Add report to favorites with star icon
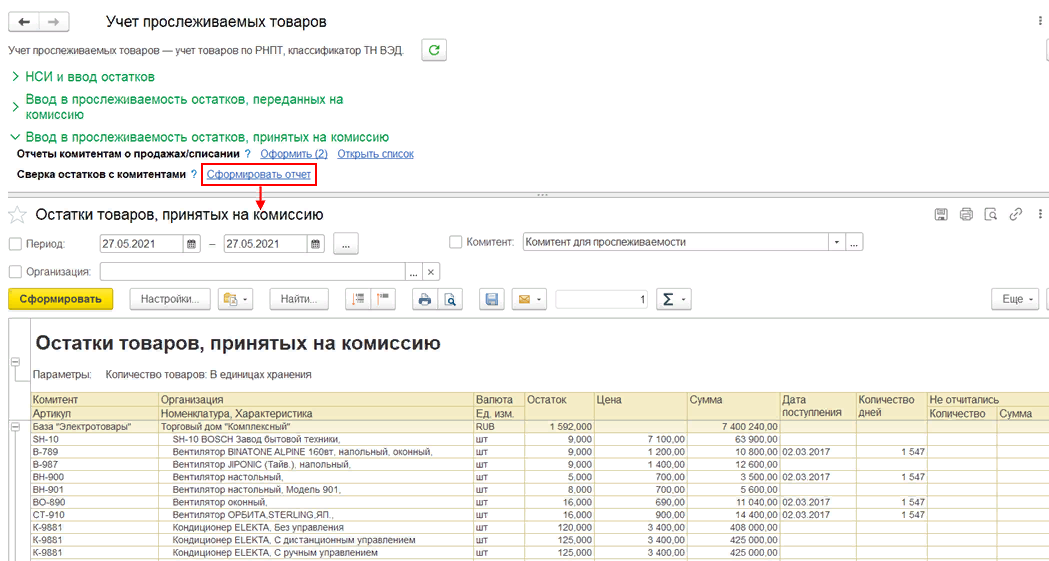Screen dimensions: 1049x561 click(x=17, y=215)
